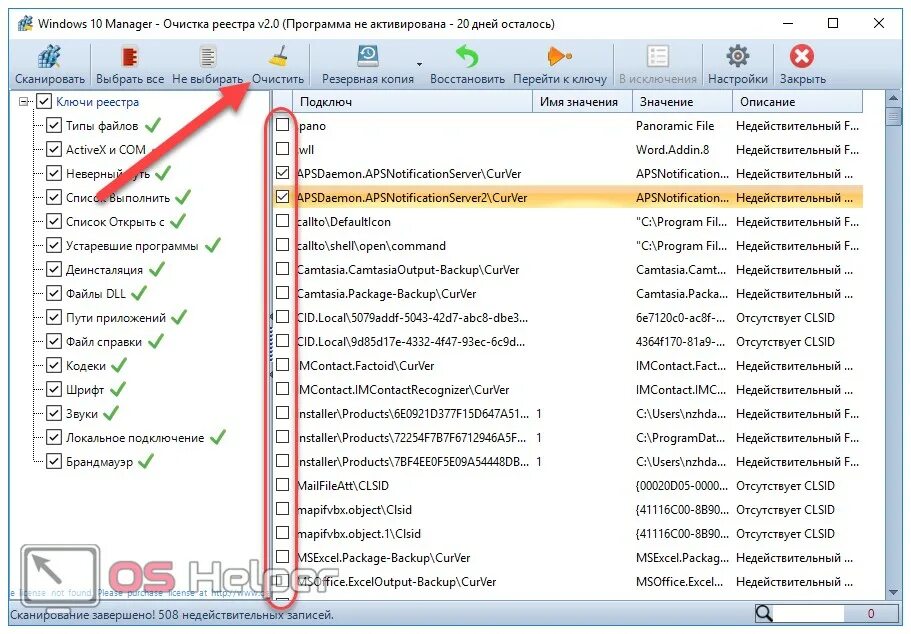Click the Word.Addin.8 value cell

673,149
